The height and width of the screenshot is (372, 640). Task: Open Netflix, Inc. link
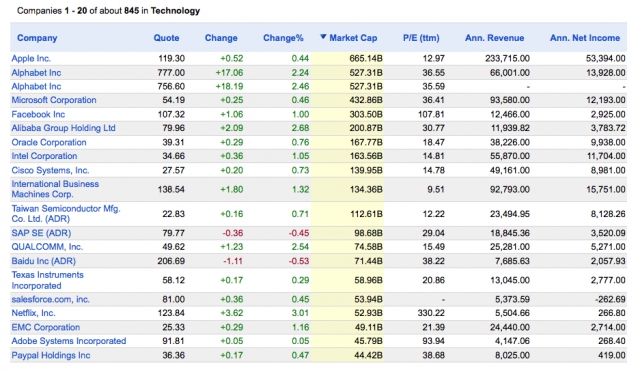[x=33, y=313]
